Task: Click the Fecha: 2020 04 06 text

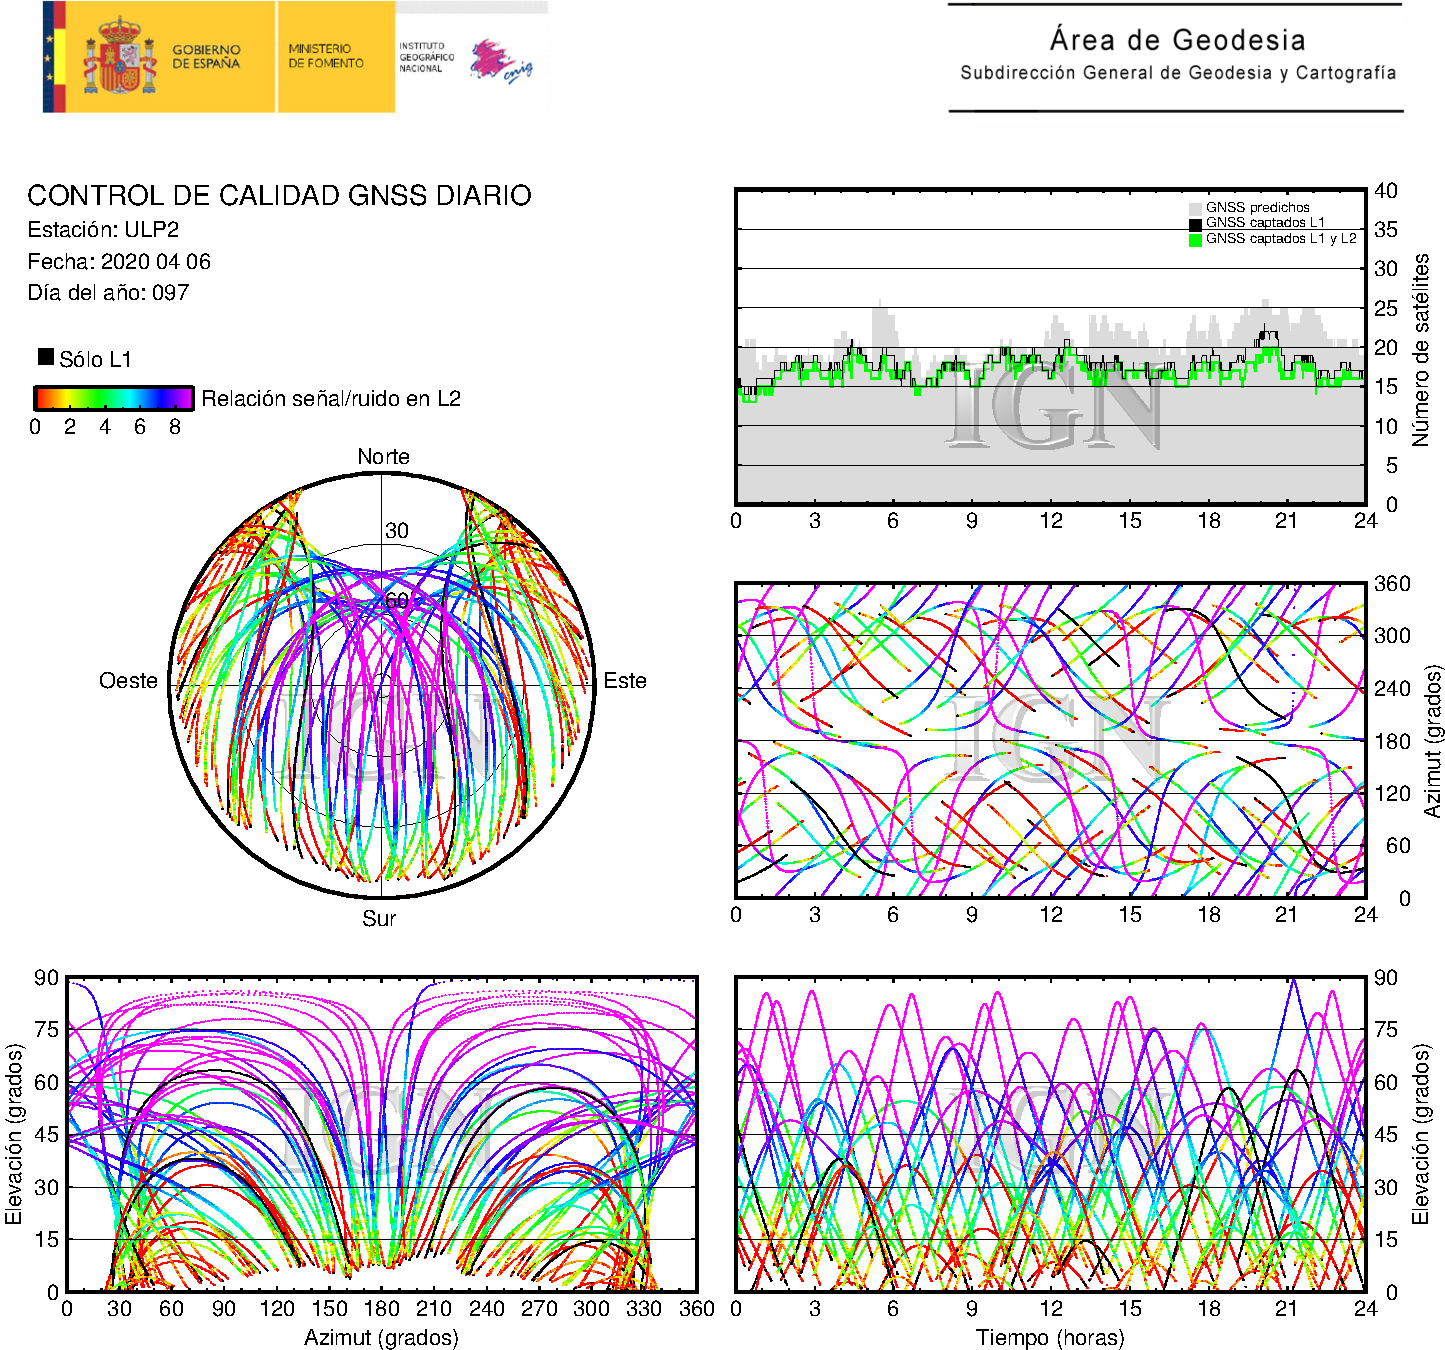Action: (x=119, y=262)
